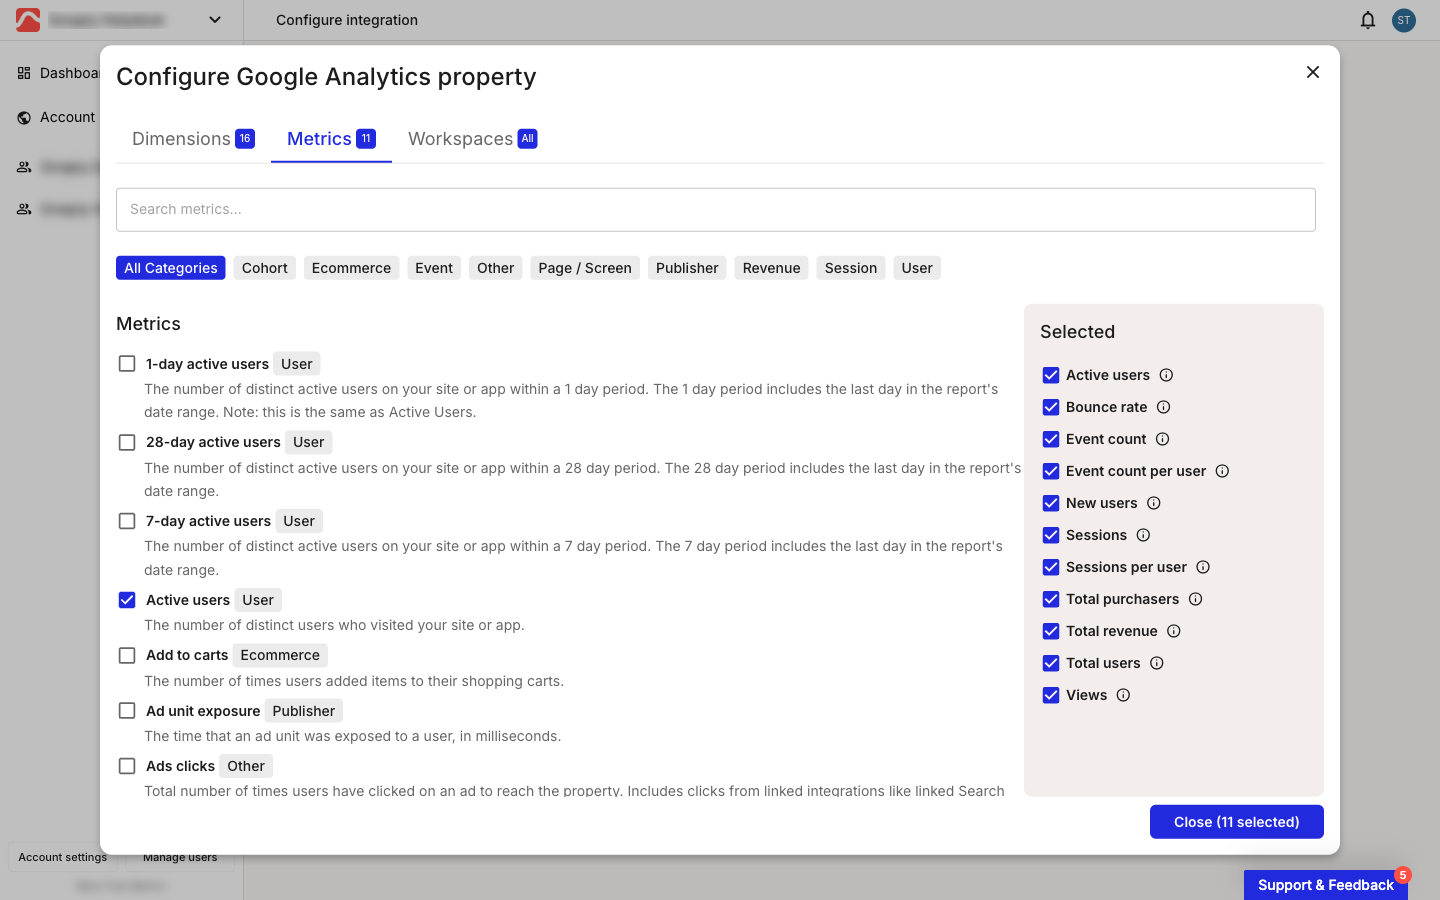Click the Dashboard grid icon in sidebar
1440x900 pixels.
pos(24,73)
